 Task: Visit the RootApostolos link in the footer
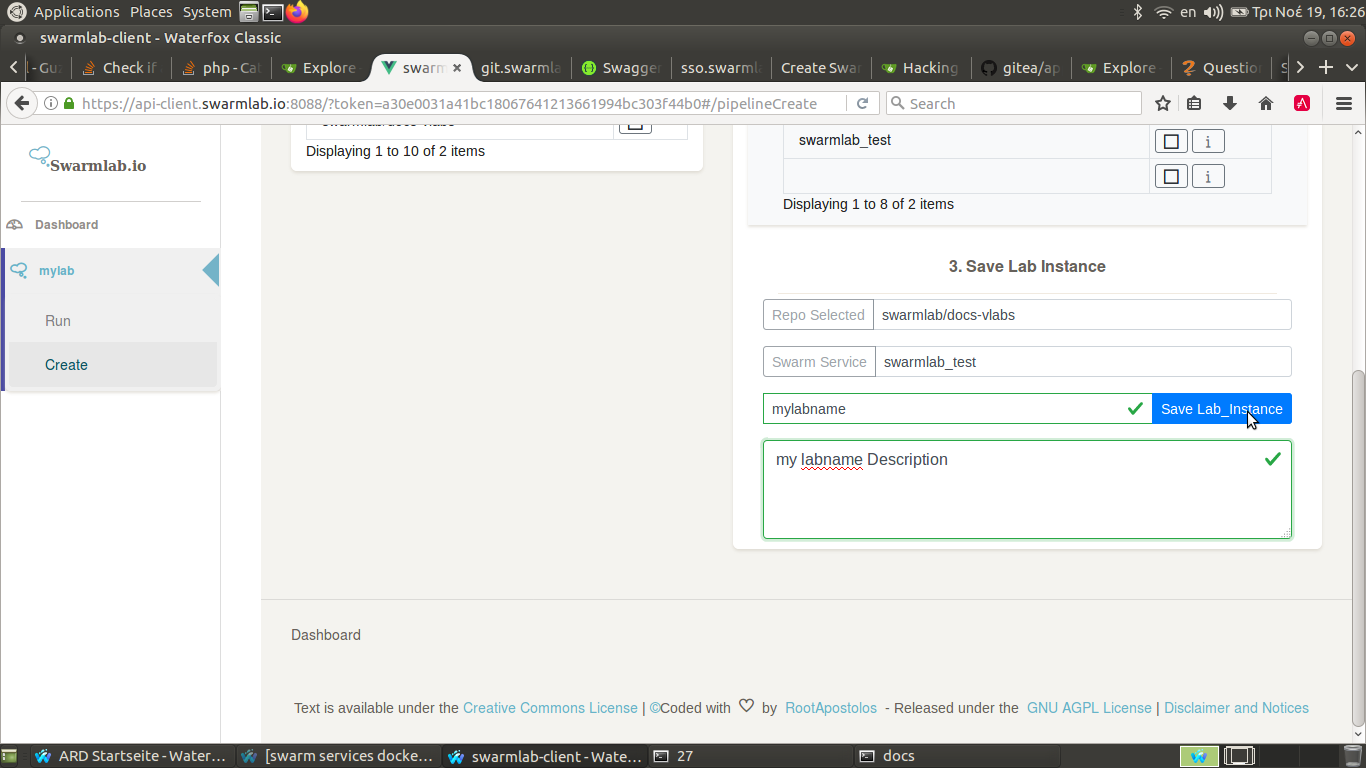831,708
